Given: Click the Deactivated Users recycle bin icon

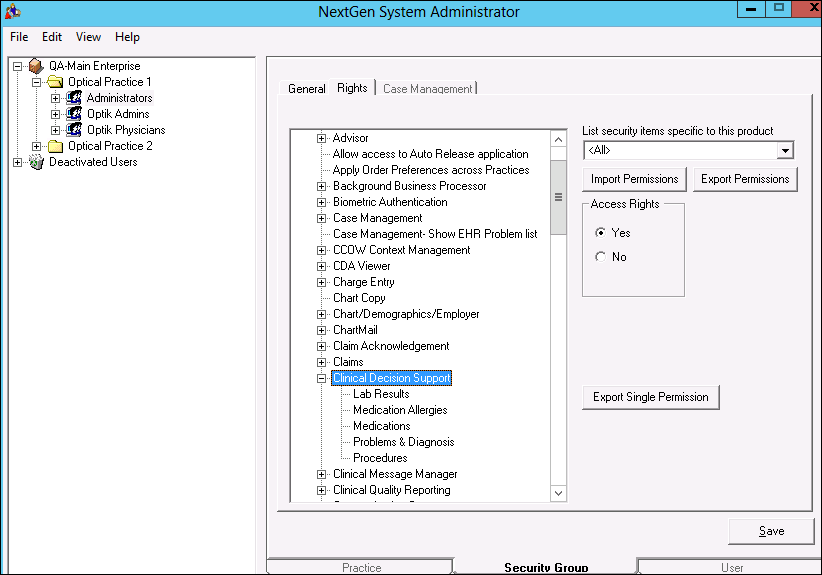Looking at the screenshot, I should [x=36, y=162].
